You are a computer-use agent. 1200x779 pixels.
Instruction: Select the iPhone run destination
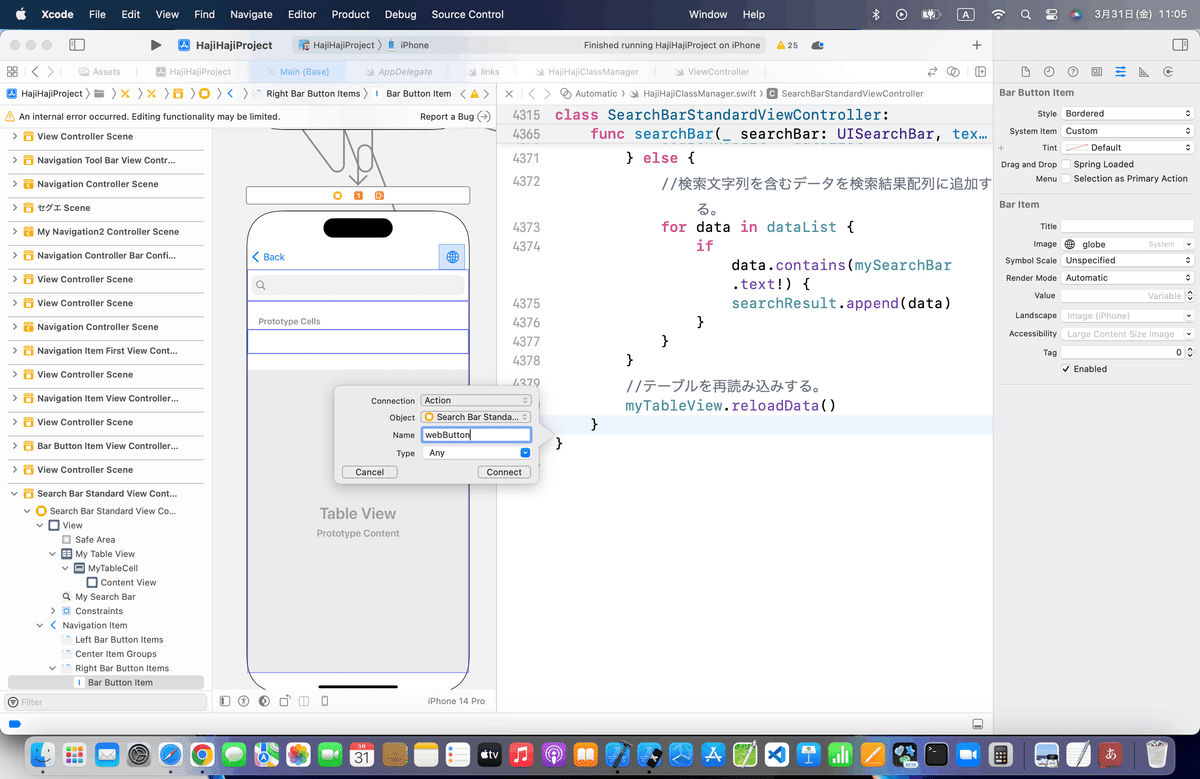point(408,45)
